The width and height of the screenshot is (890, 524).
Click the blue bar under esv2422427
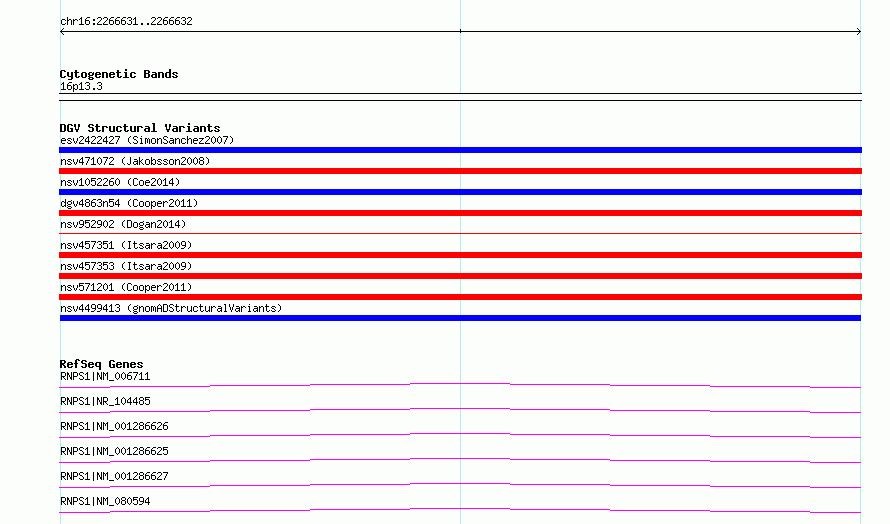(460, 150)
